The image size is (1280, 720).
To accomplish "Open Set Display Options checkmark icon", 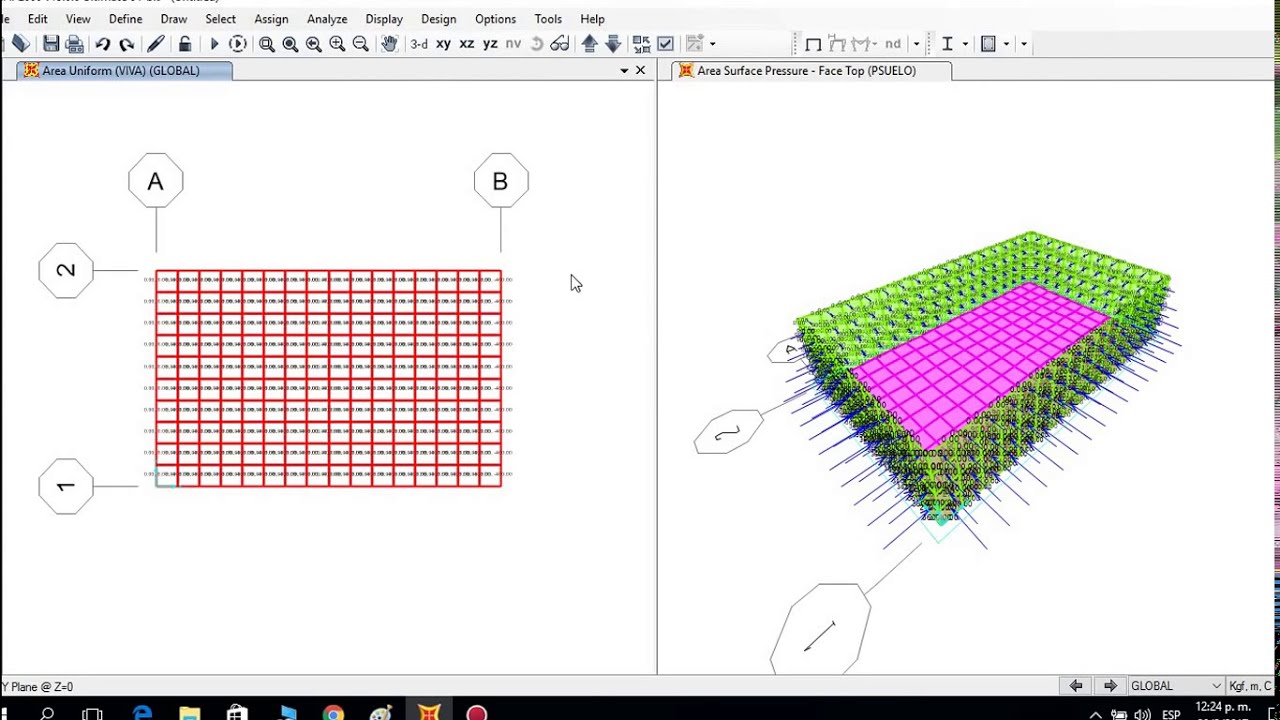I will point(665,44).
